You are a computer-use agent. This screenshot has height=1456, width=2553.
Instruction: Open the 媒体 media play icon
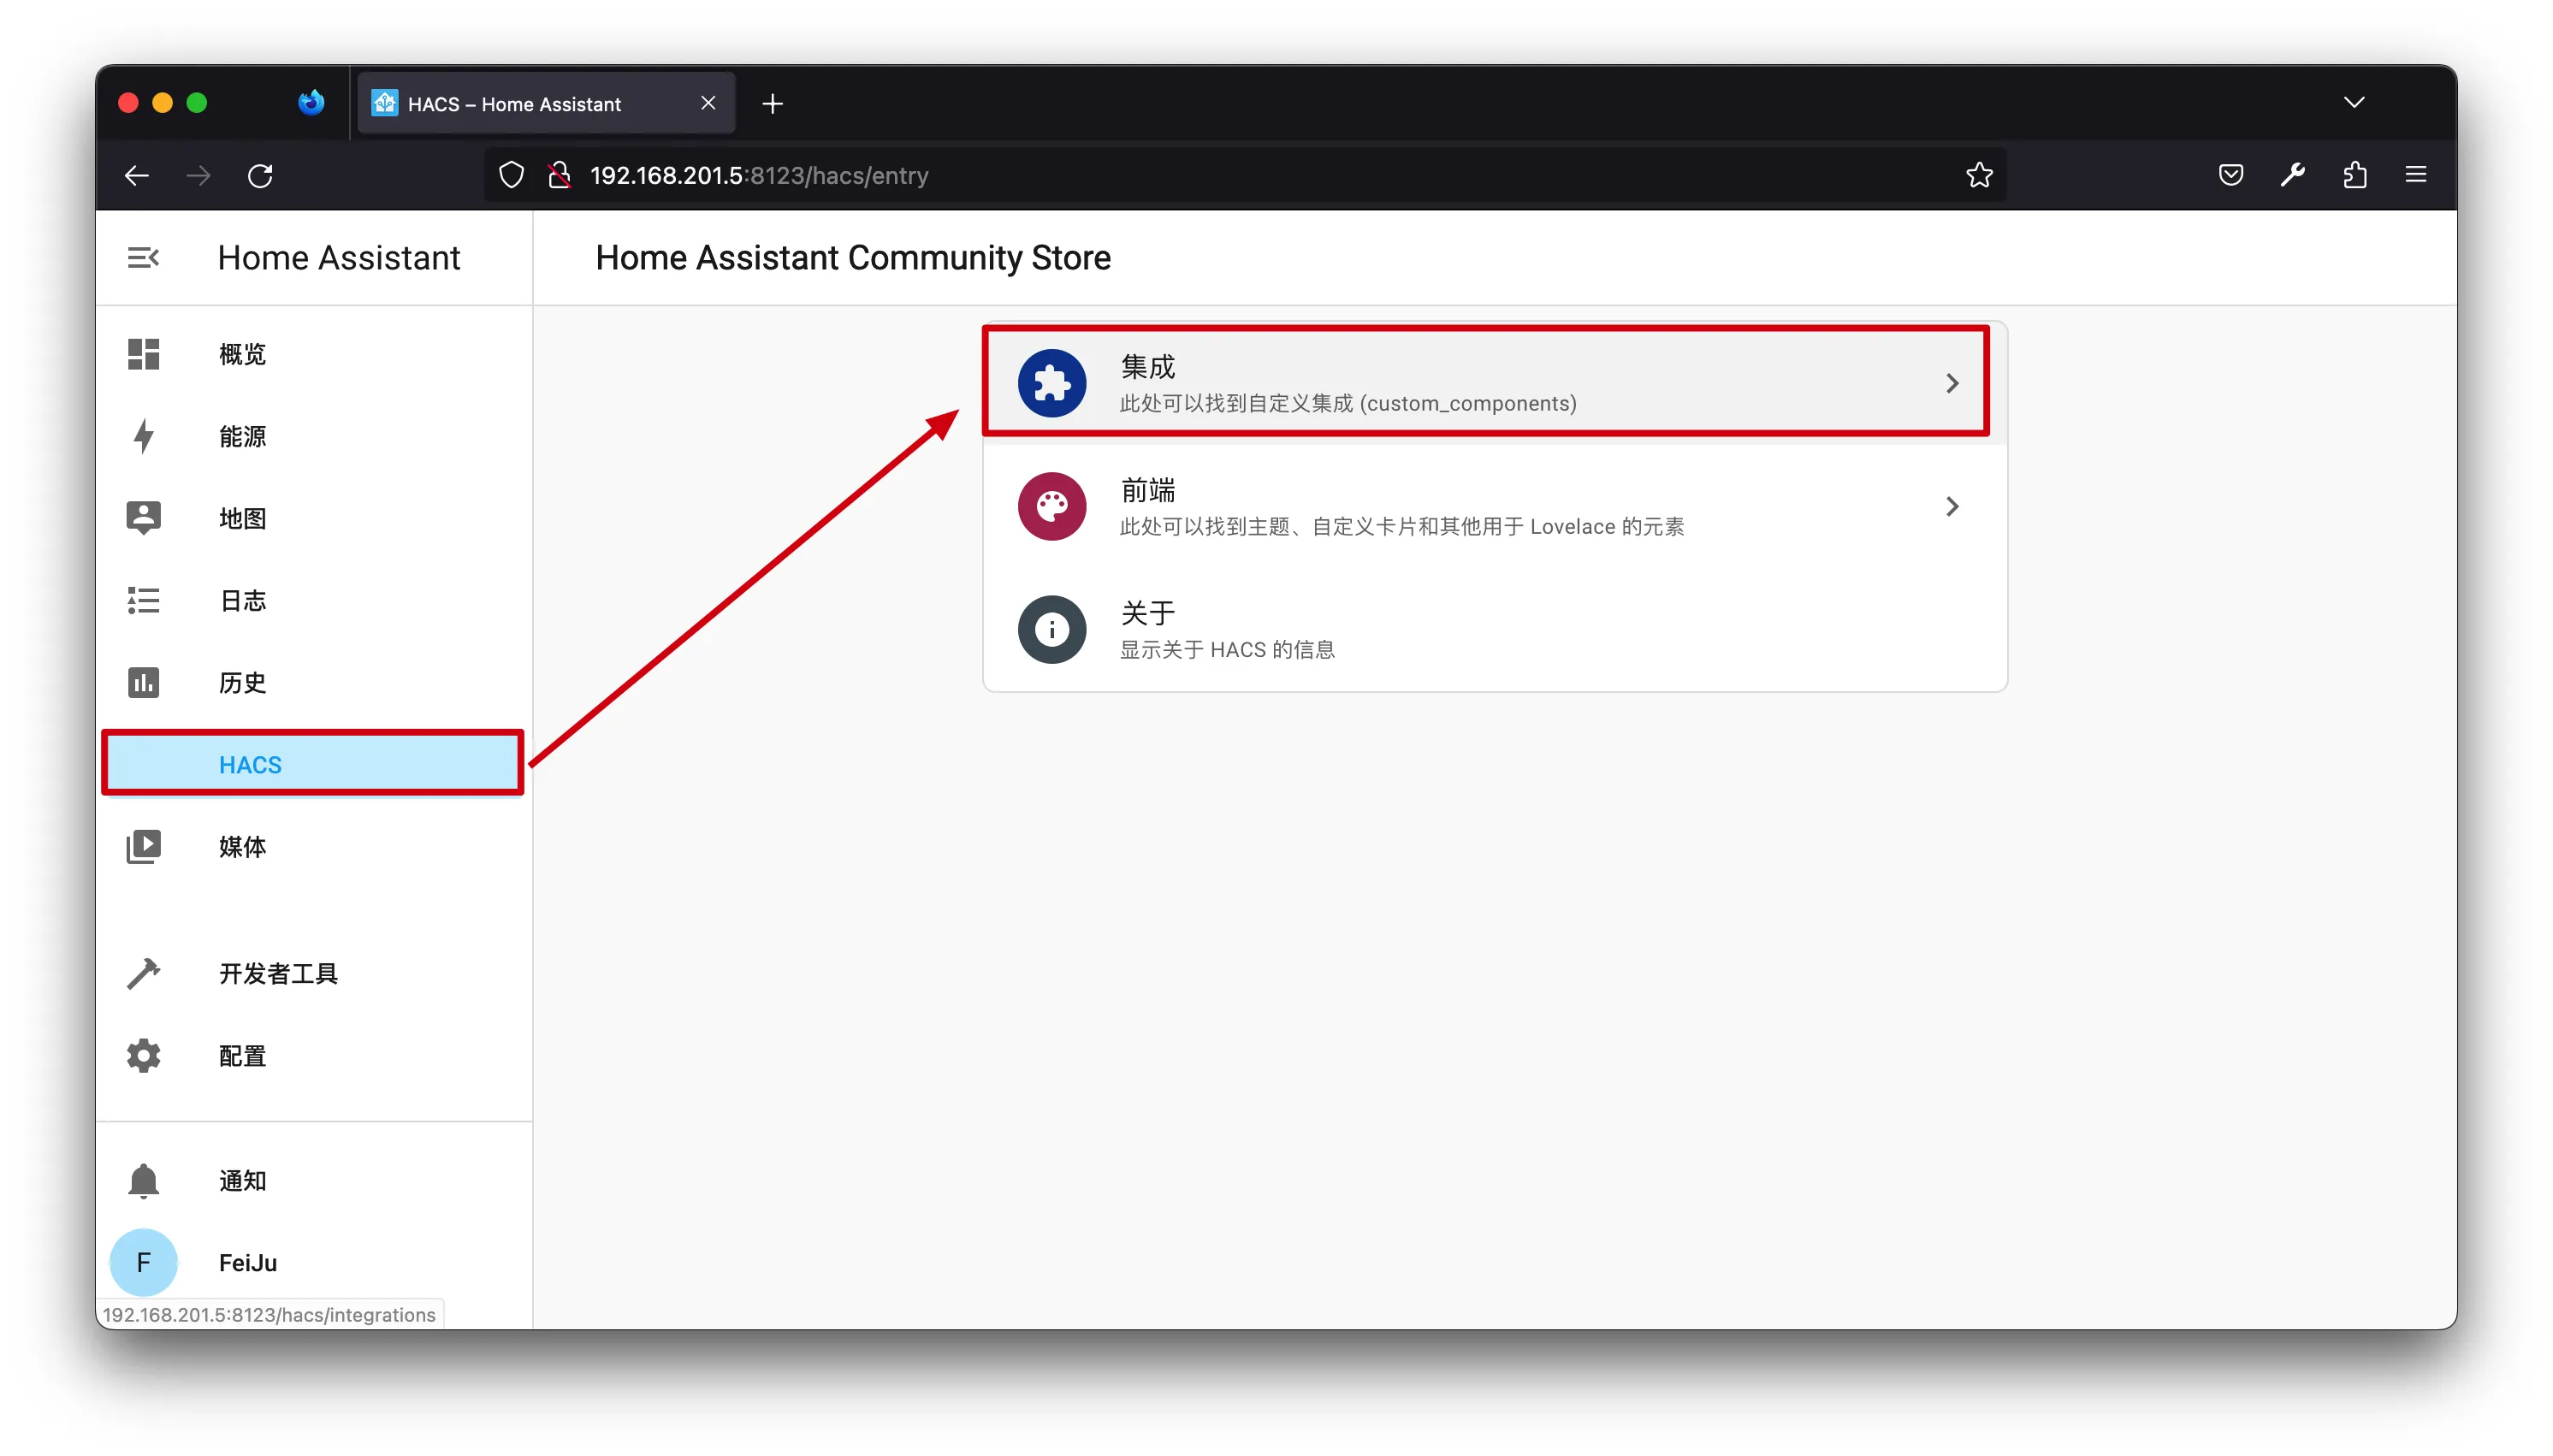tap(143, 846)
